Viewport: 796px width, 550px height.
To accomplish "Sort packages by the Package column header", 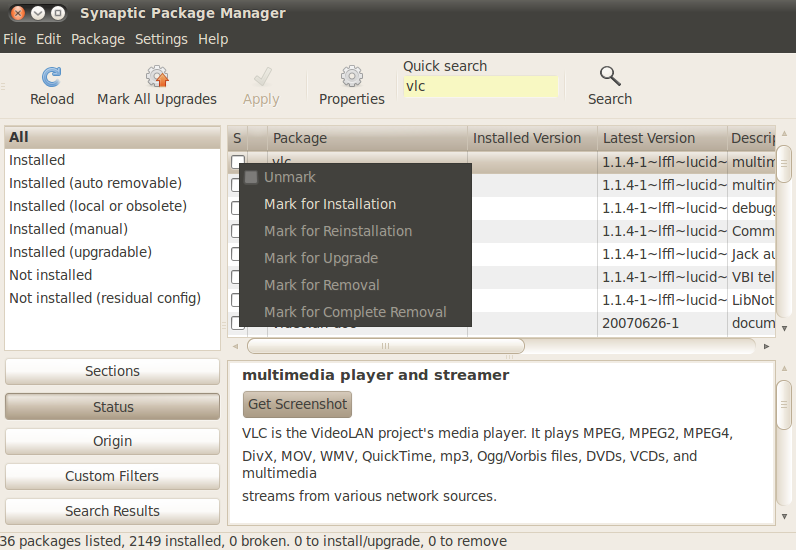I will pos(300,138).
